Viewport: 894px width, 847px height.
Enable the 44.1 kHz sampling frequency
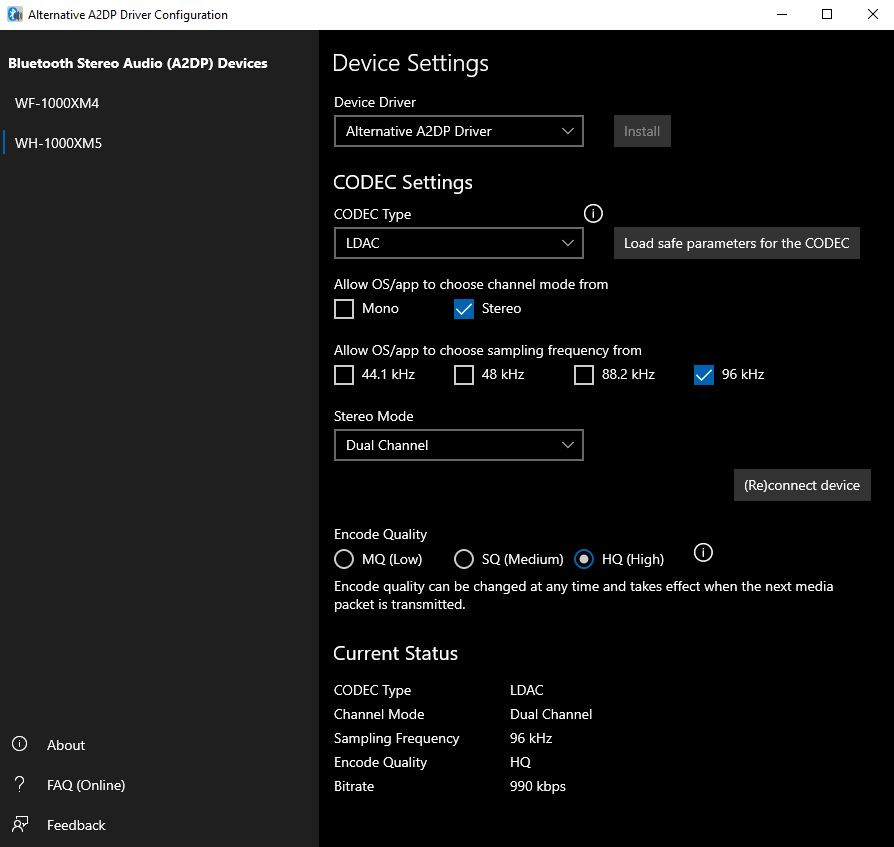344,375
